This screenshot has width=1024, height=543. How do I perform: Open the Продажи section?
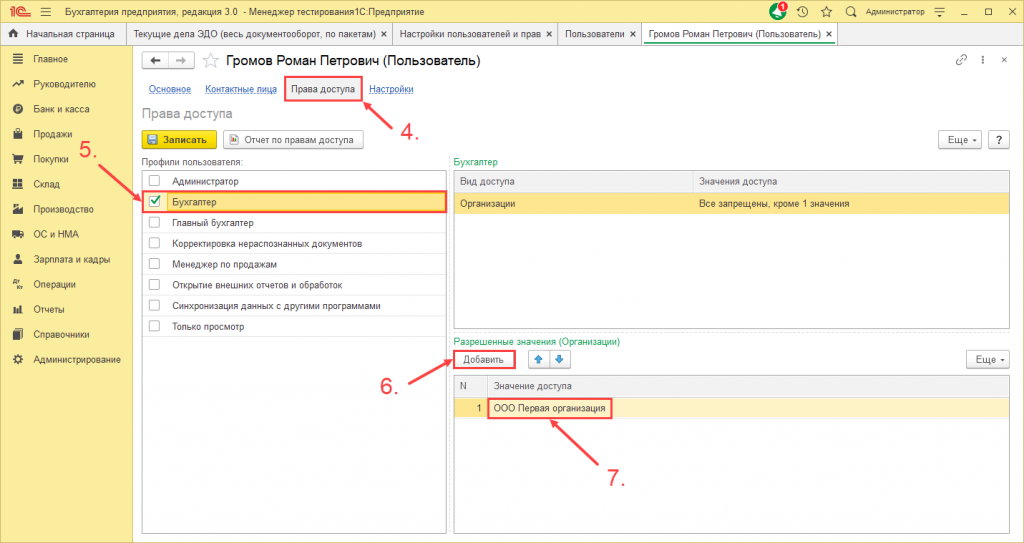[52, 134]
